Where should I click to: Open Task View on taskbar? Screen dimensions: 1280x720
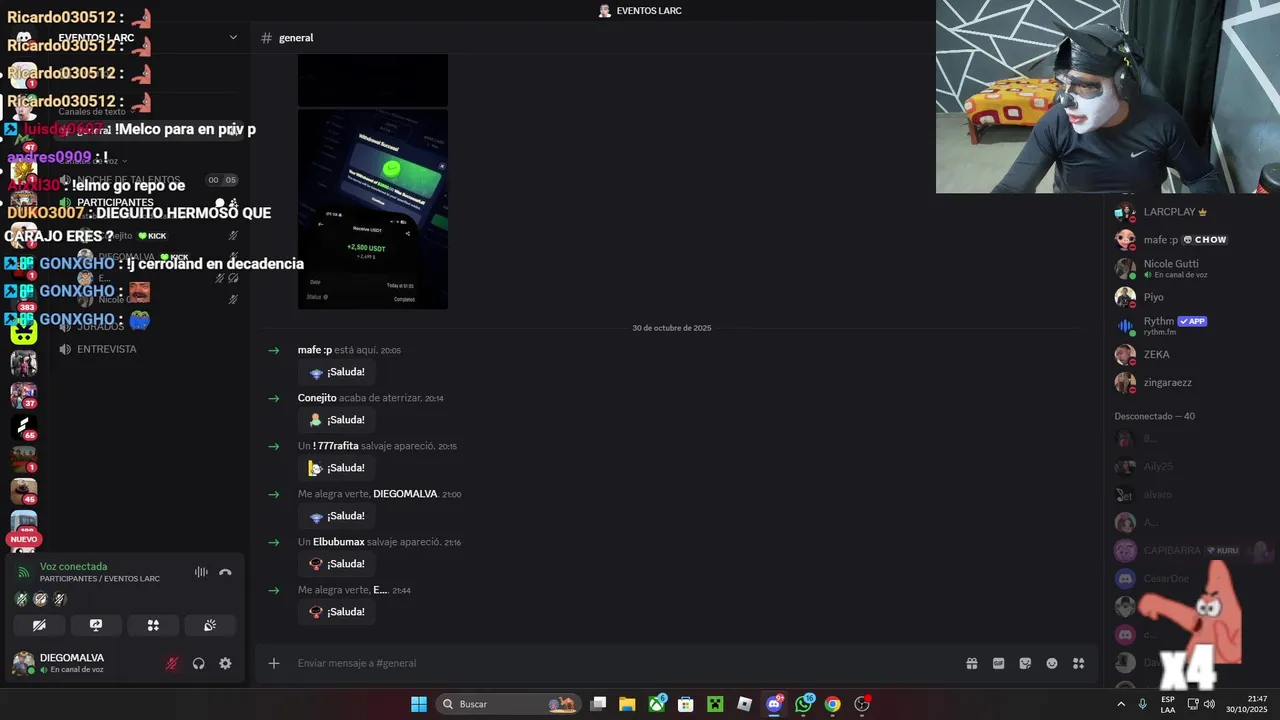(x=598, y=704)
